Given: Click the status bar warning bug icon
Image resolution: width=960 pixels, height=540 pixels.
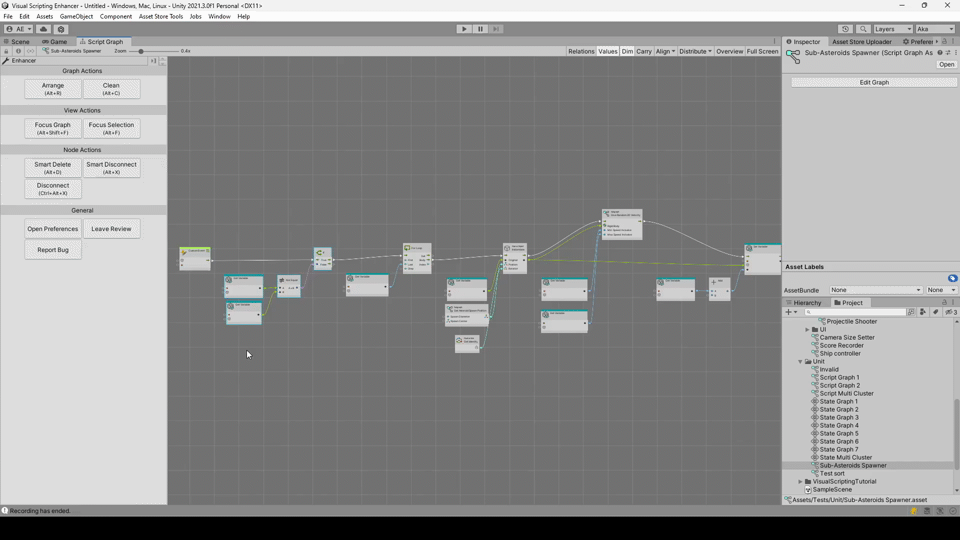Looking at the screenshot, I should (913, 511).
